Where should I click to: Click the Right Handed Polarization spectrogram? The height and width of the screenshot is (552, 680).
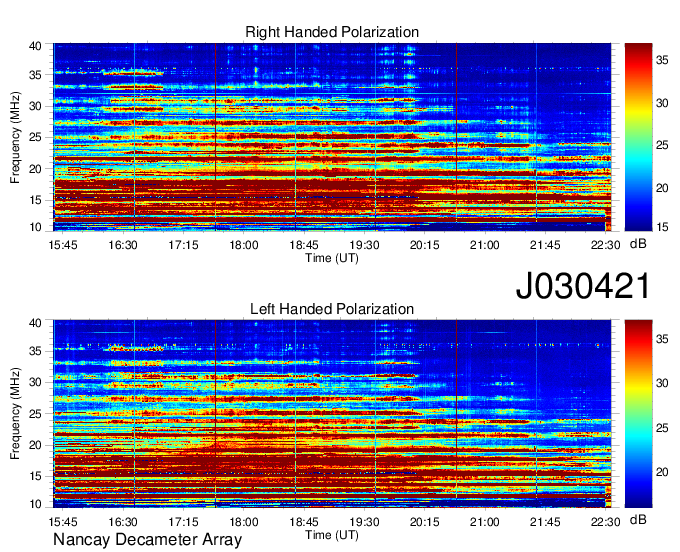pos(332,137)
